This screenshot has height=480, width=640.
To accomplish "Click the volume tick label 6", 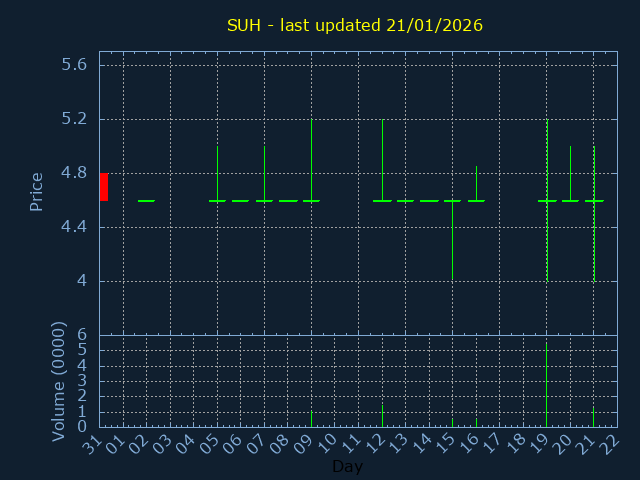I will pos(82,335).
